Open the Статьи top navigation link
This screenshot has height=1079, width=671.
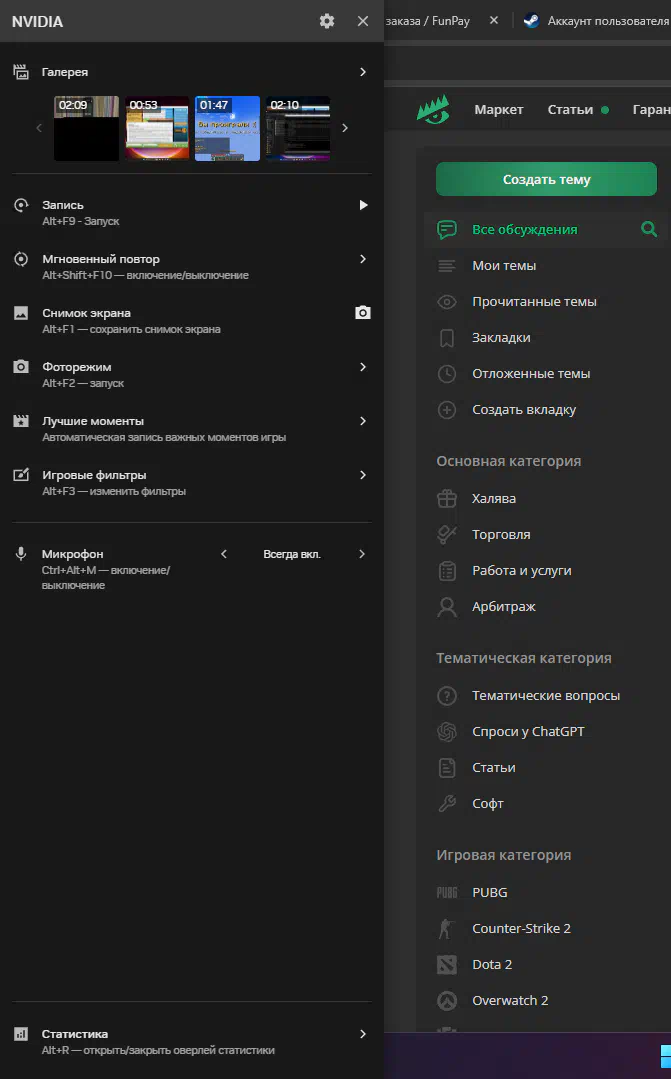pos(571,109)
